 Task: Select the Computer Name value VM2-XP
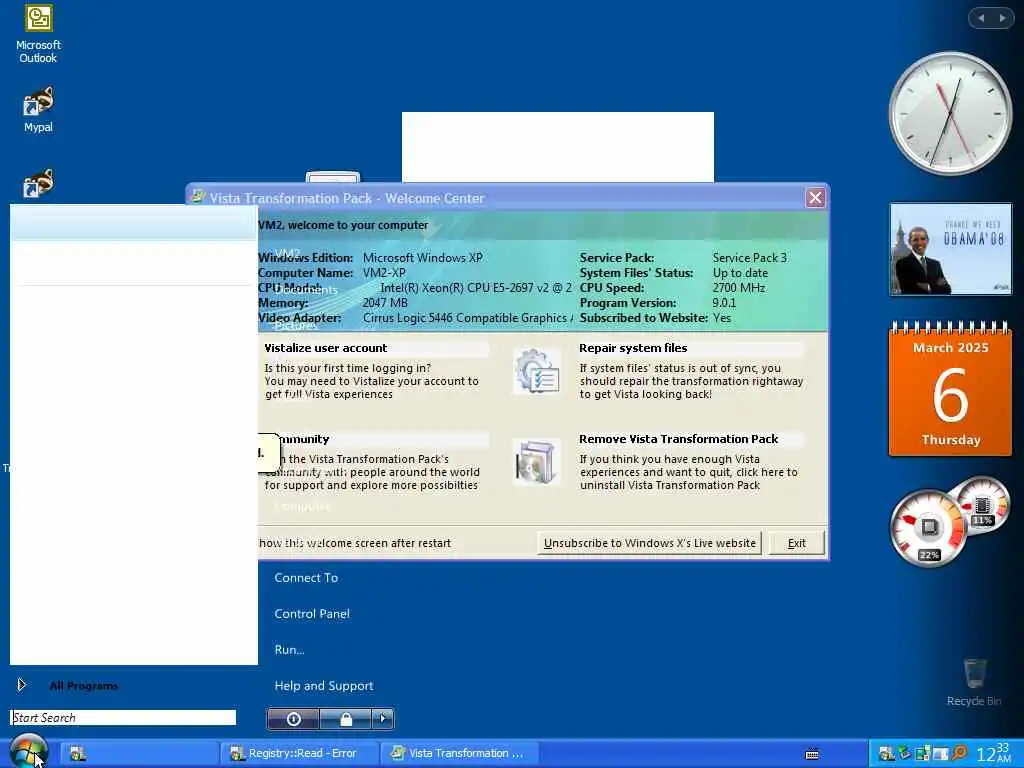pos(384,273)
